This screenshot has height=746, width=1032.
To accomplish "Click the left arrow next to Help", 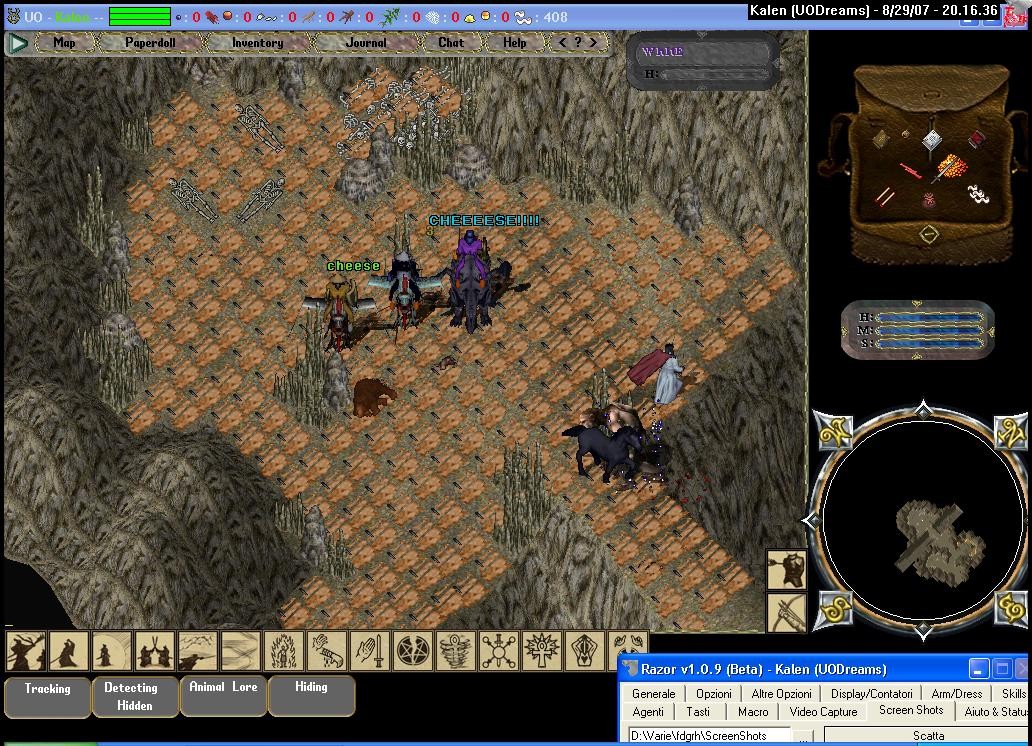I will tap(561, 43).
